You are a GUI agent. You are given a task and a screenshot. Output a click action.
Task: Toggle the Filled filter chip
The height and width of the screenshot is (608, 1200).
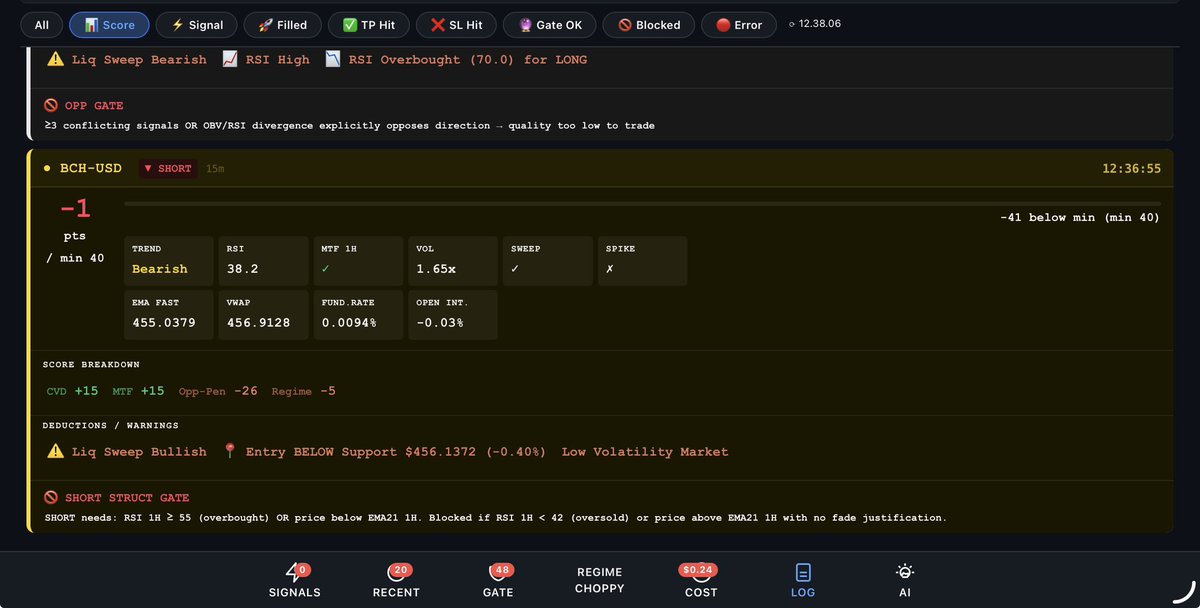tap(283, 25)
